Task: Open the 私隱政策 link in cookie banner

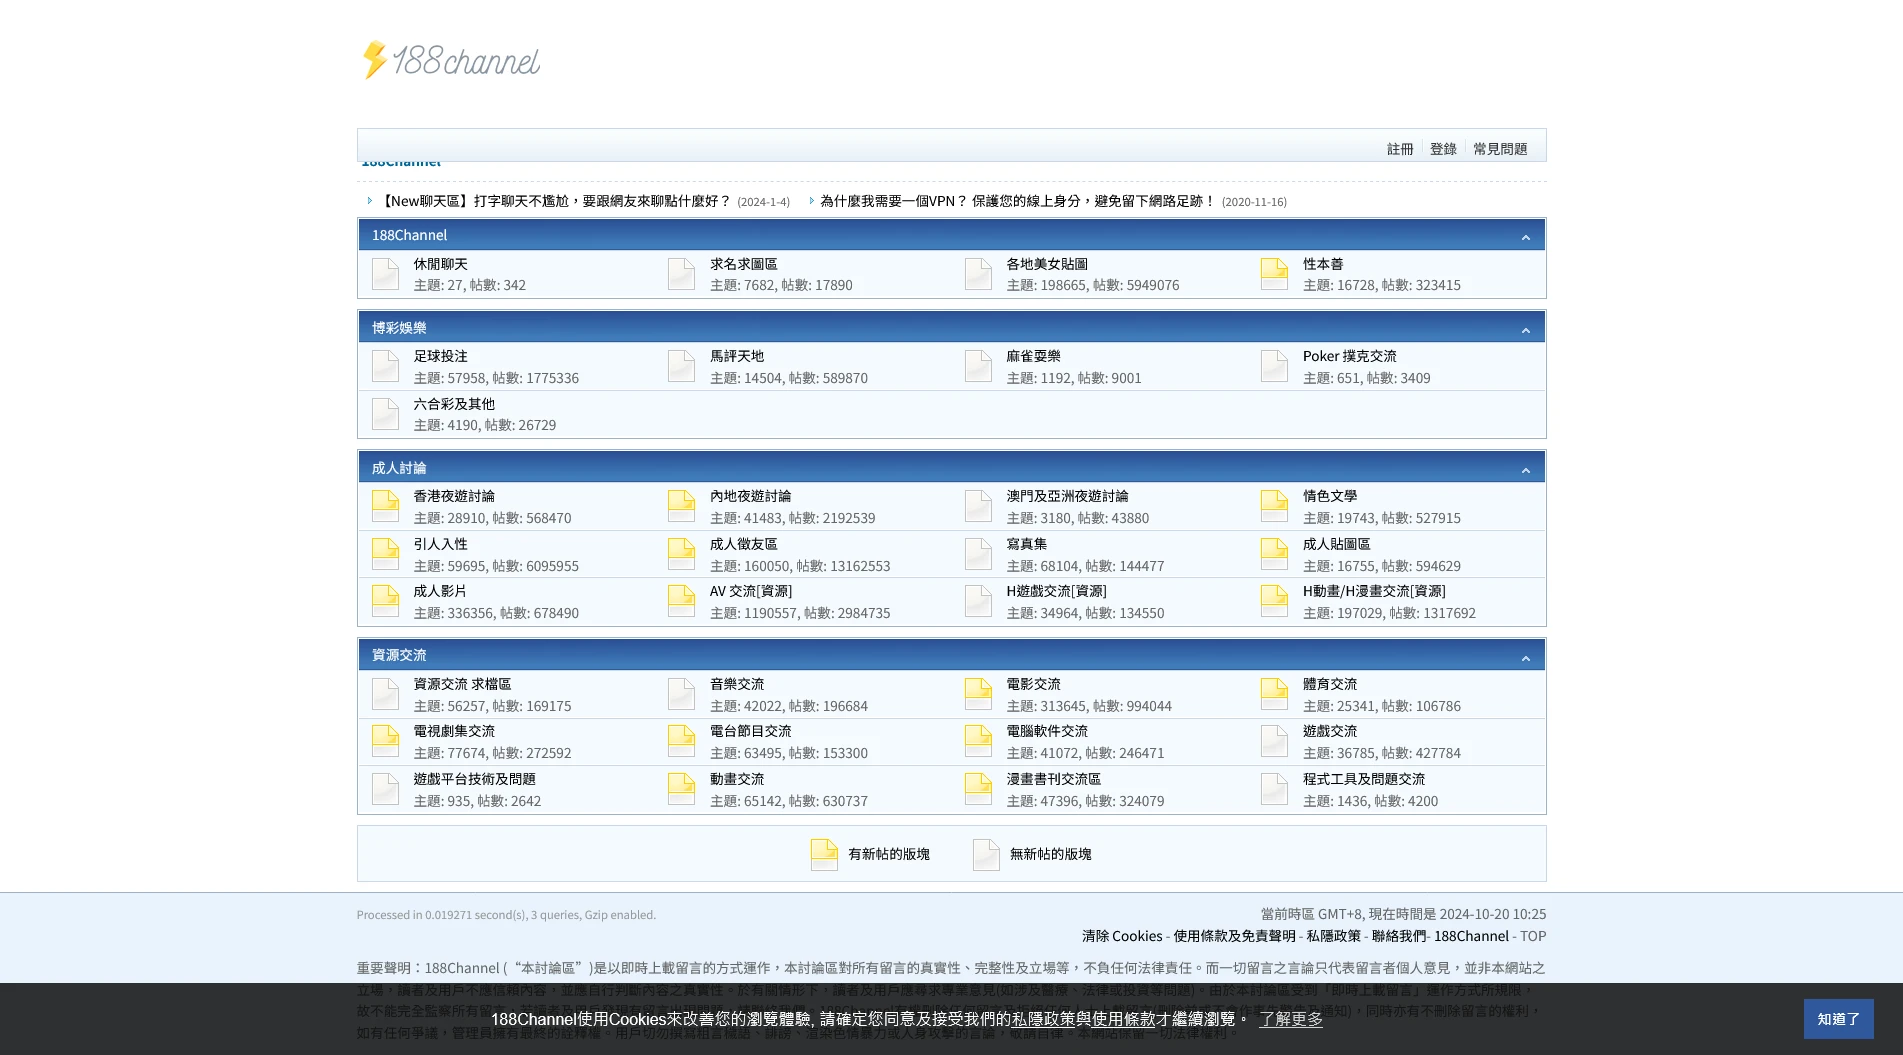Action: click(x=1043, y=1019)
